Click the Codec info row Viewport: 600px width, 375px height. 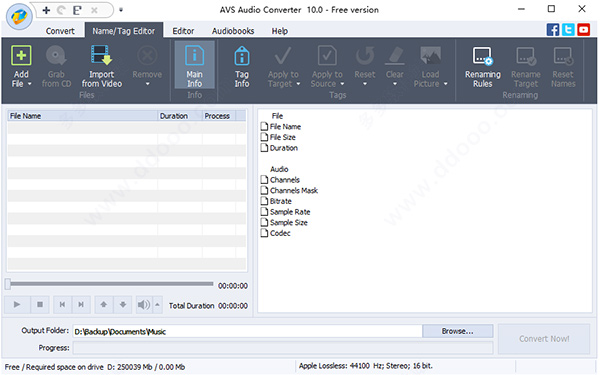276,233
